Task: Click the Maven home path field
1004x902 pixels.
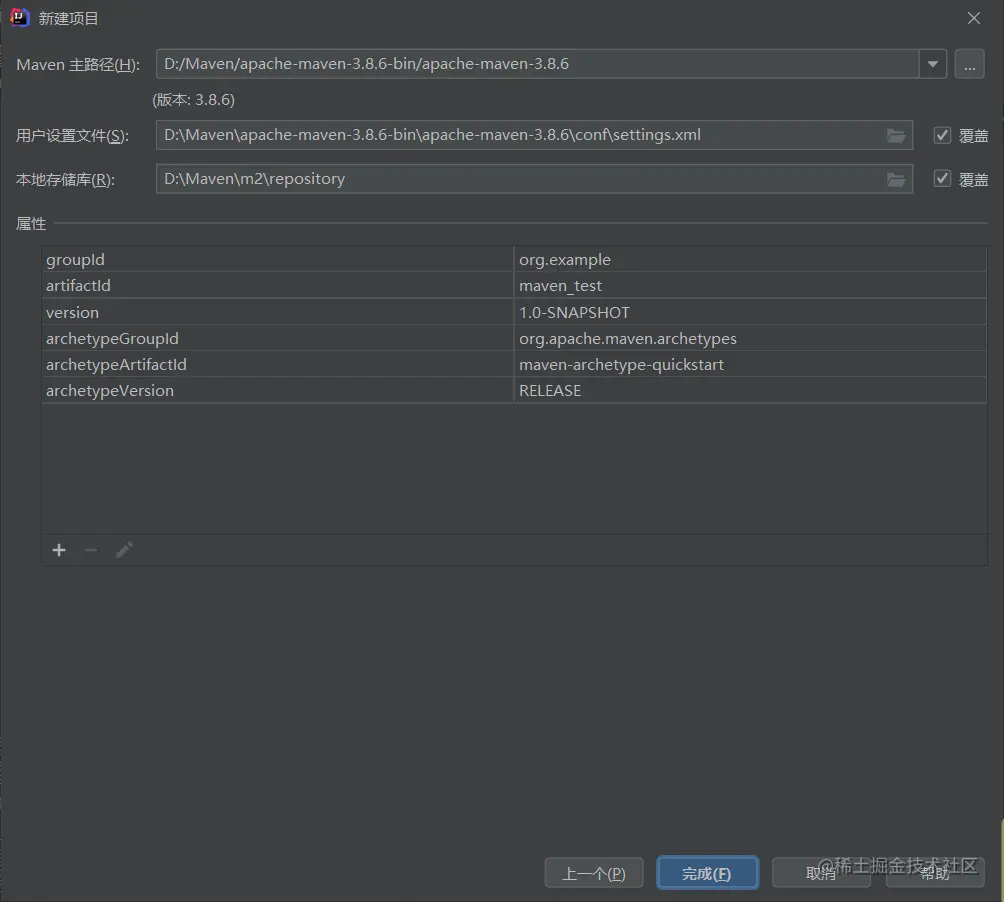Action: 537,64
